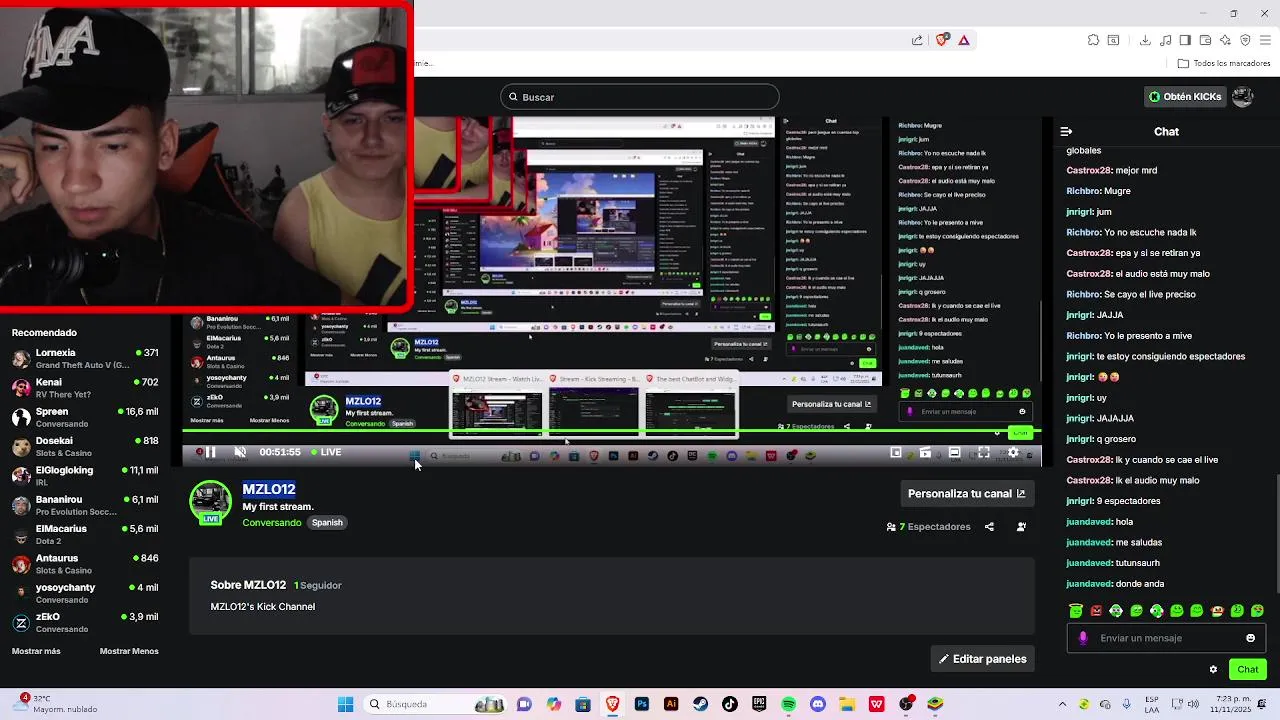Collapse list with Mostrar Menos
The height and width of the screenshot is (720, 1280).
pos(129,651)
